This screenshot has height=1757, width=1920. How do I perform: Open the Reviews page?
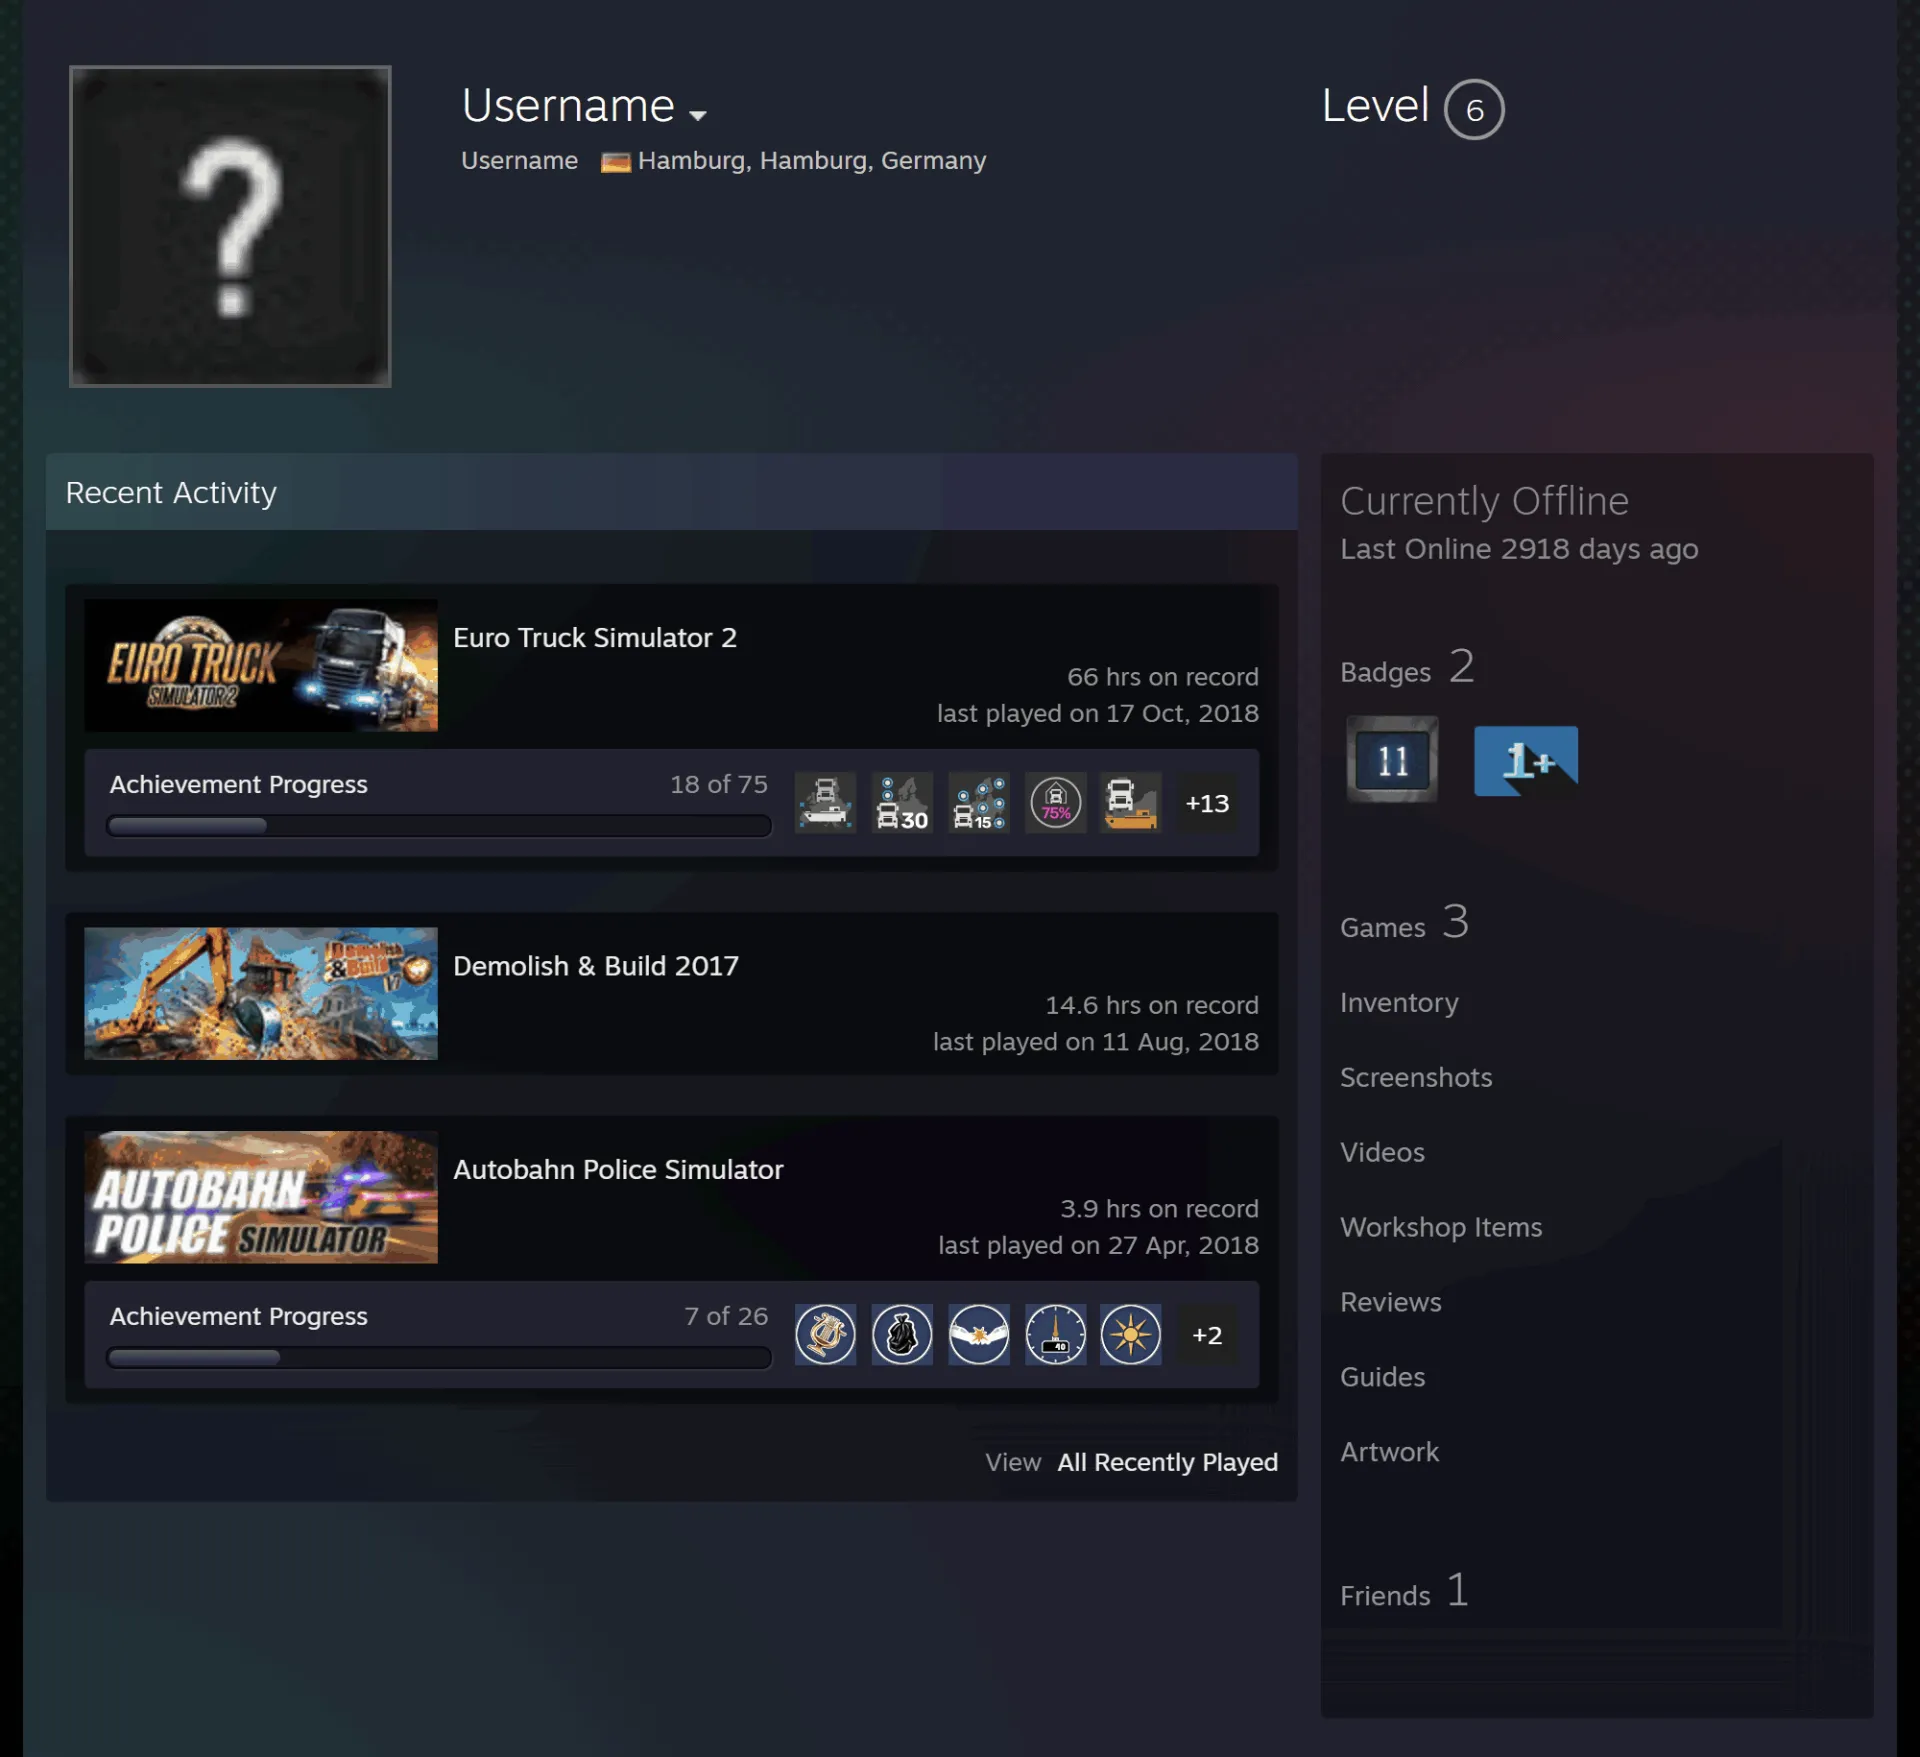(1391, 1303)
